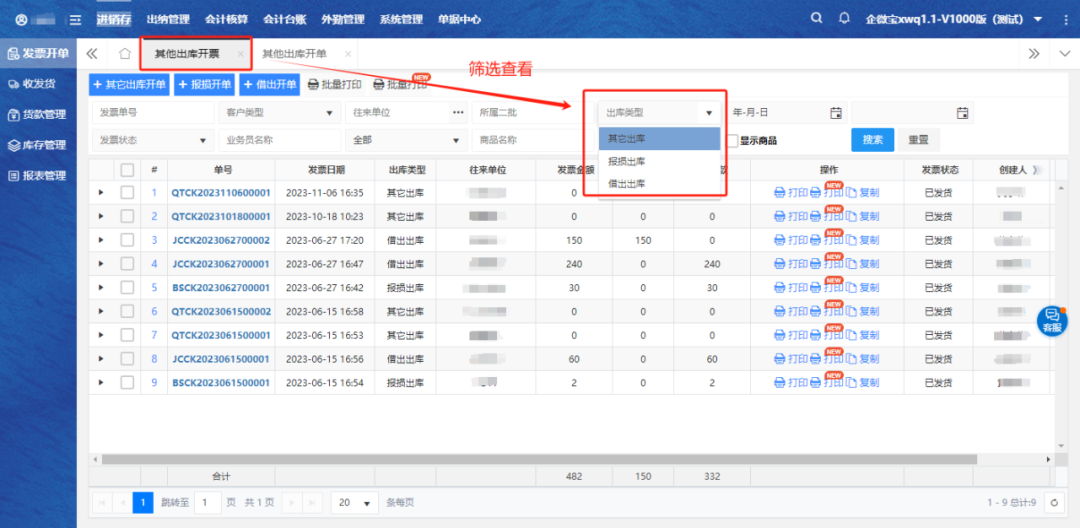Check the box for row BSCK2023061500001
This screenshot has height=528, width=1080.
(x=127, y=383)
